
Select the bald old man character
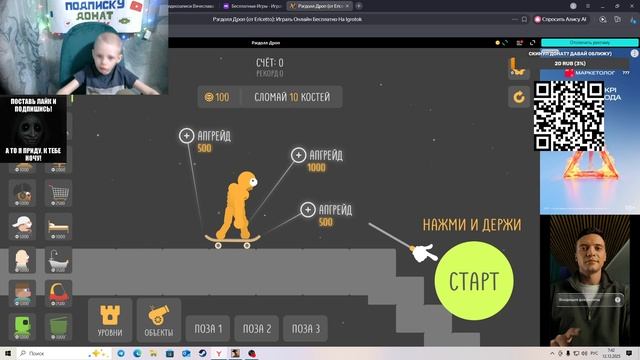pos(22,260)
